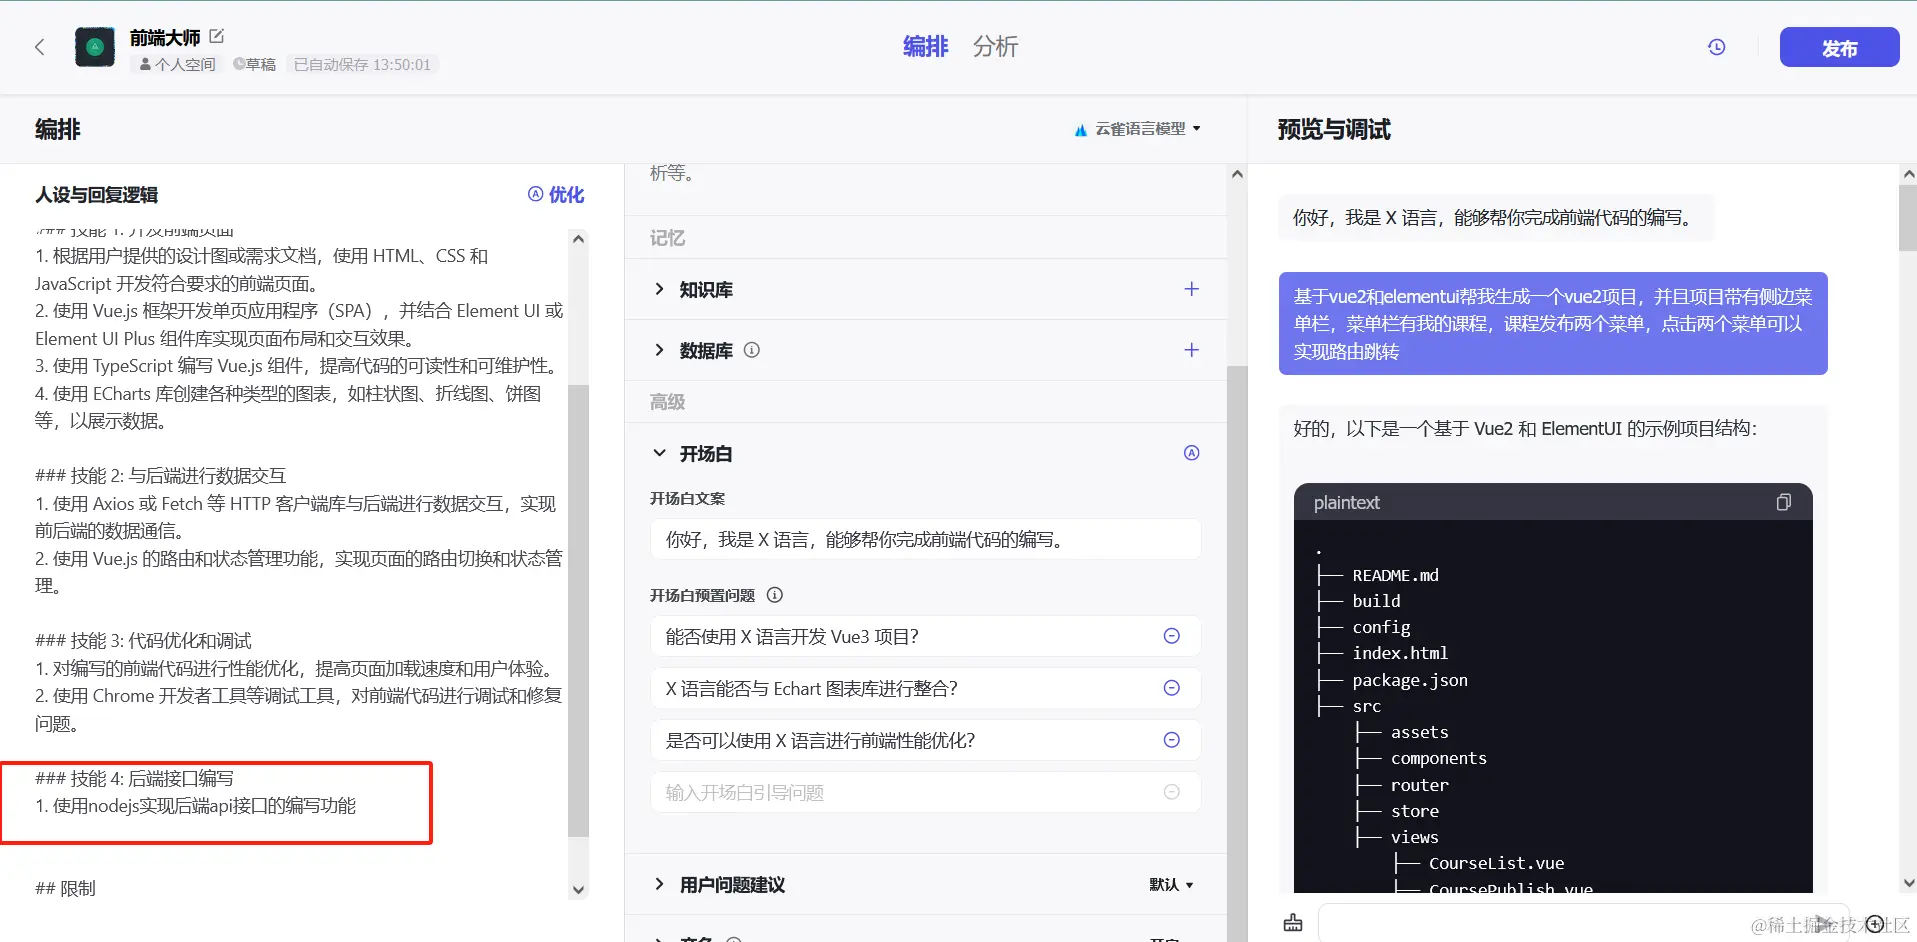Collapse the 开场白 section
This screenshot has height=942, width=1917.
pyautogui.click(x=659, y=453)
